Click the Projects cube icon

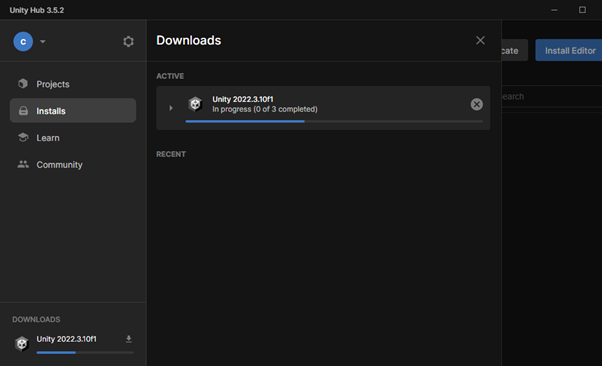coord(23,83)
